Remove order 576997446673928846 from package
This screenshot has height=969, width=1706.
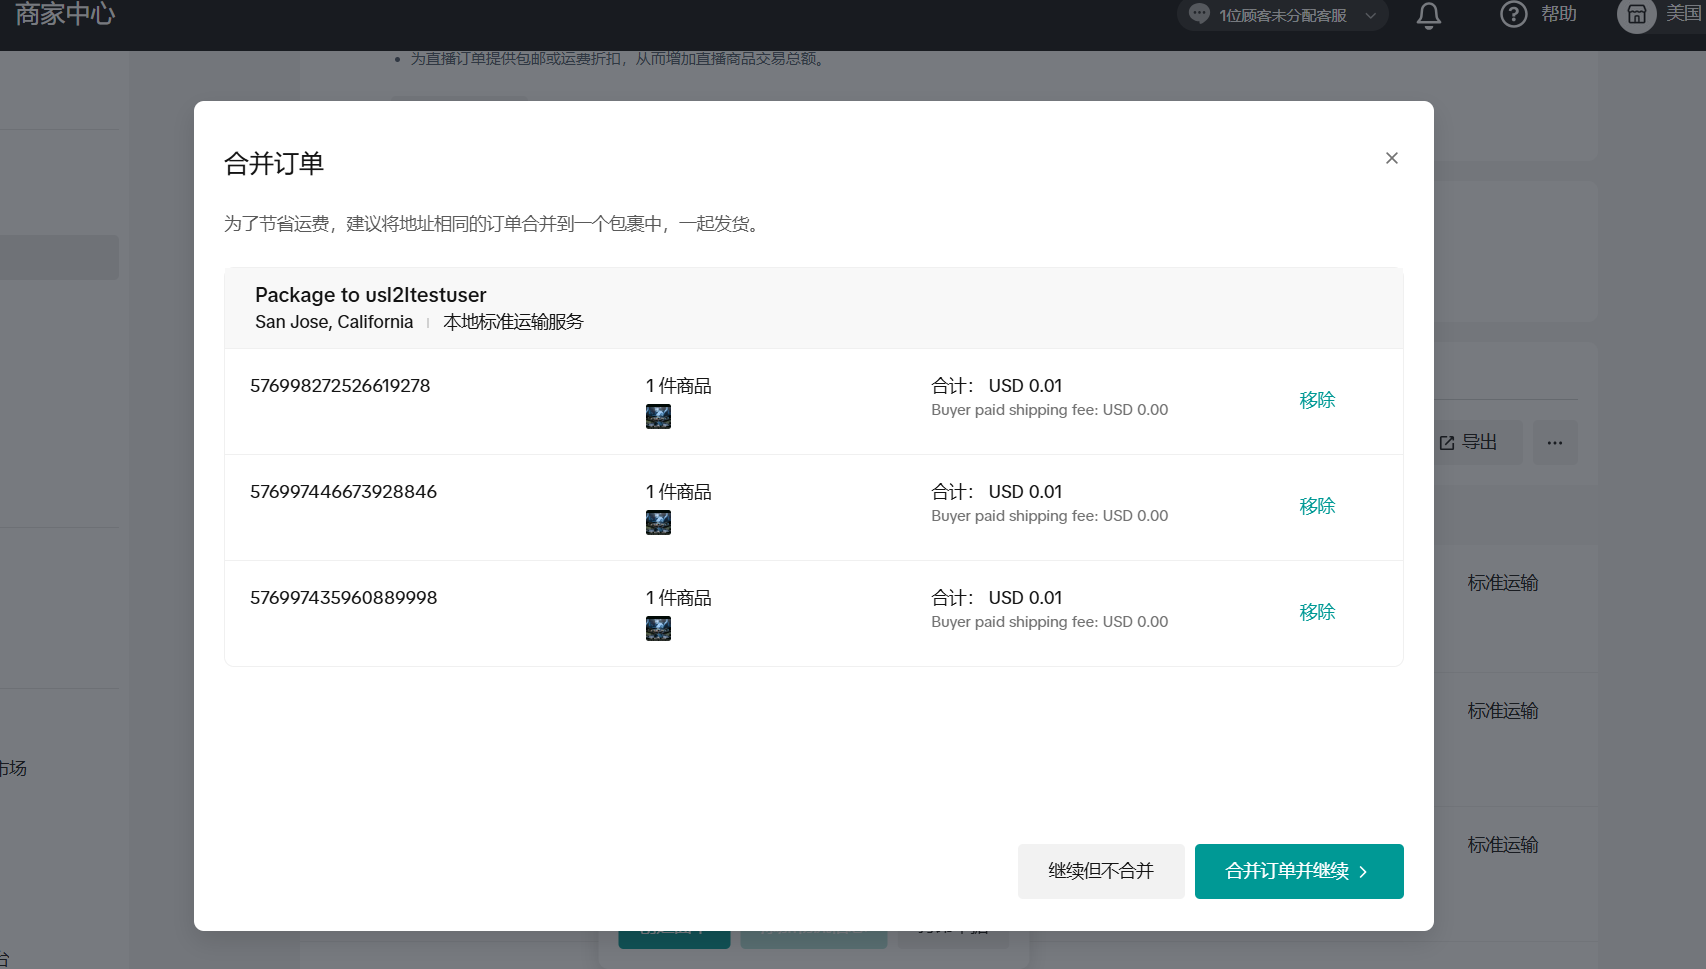(x=1317, y=506)
